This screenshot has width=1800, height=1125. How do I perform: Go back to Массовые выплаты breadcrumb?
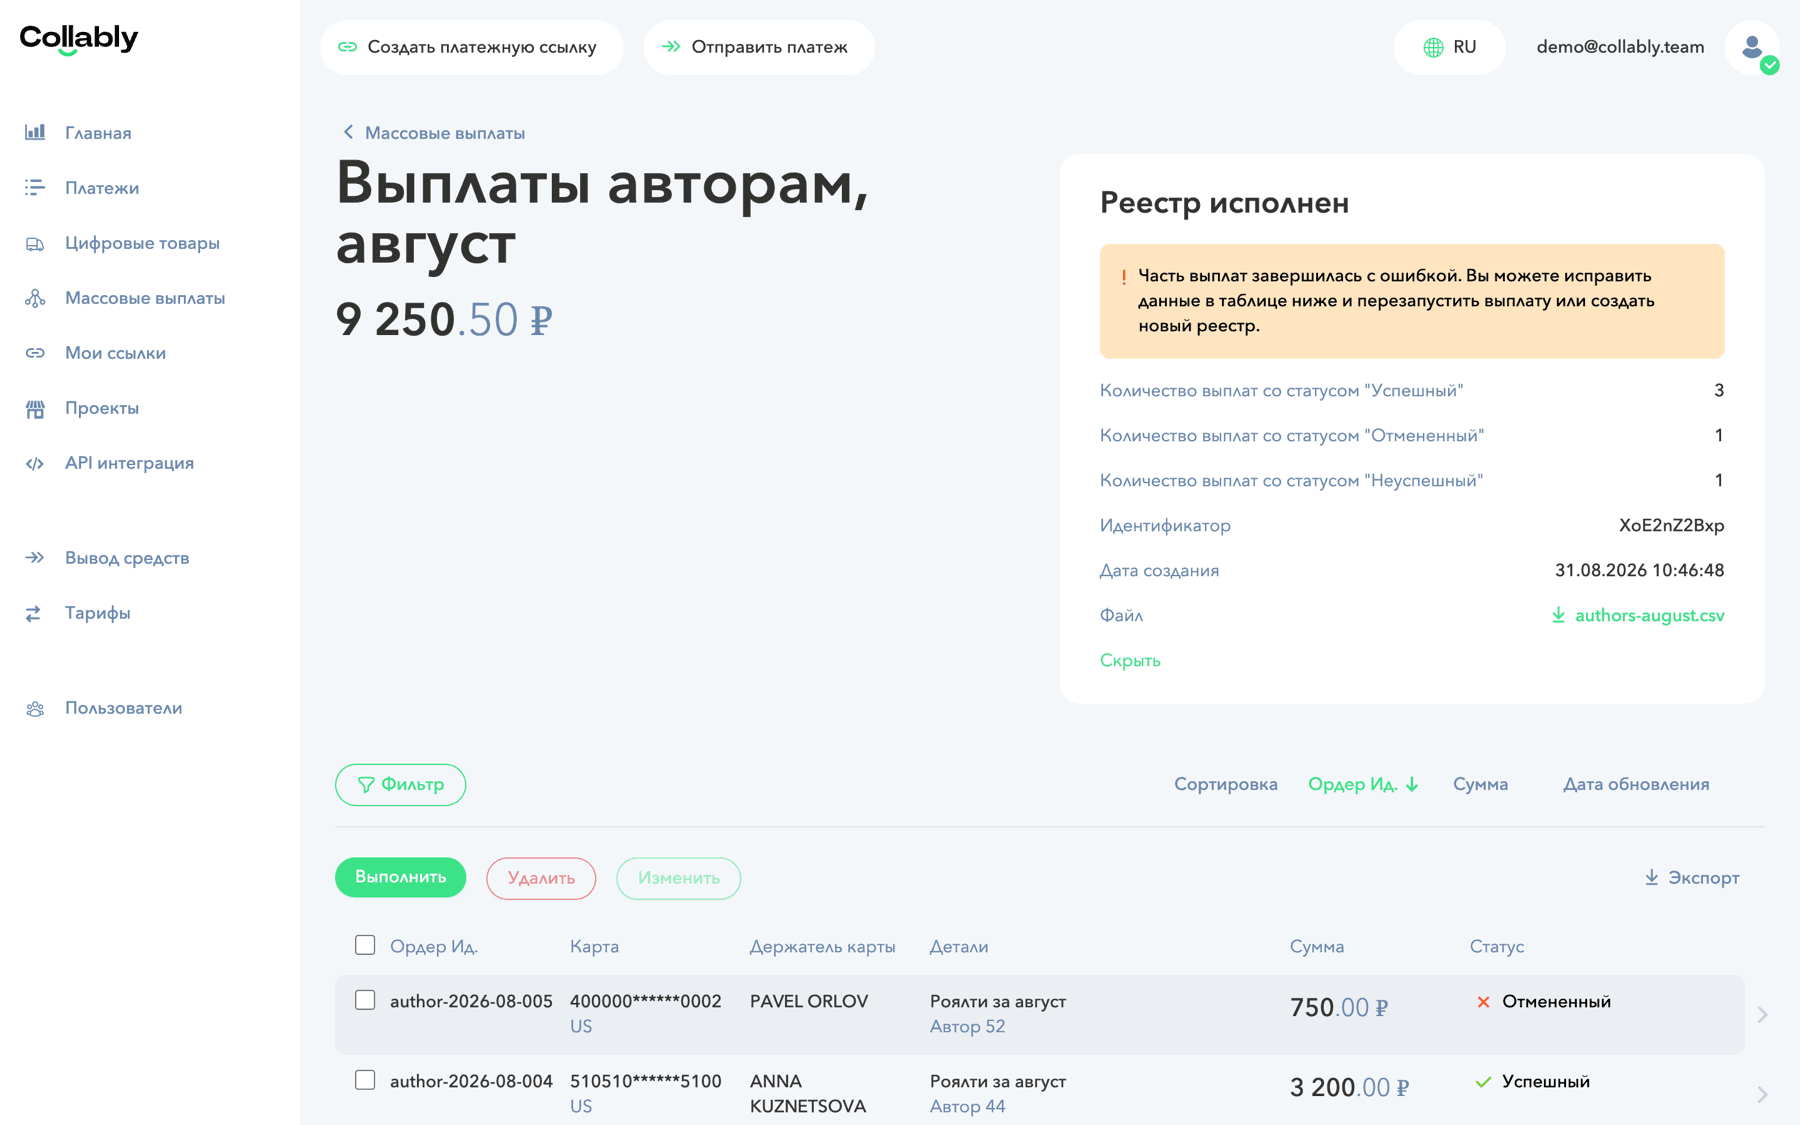tap(433, 133)
